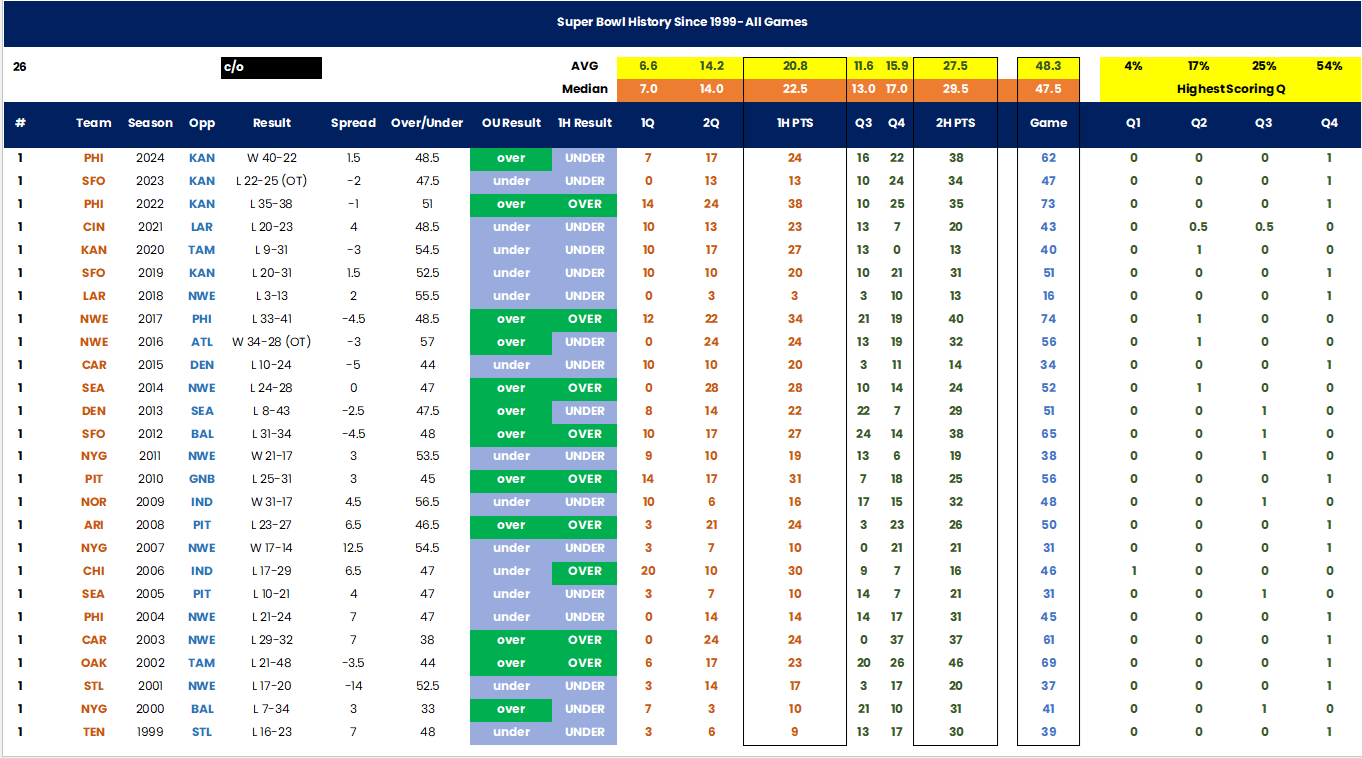
Task: Click the Game total 74 cell
Action: tap(1048, 319)
